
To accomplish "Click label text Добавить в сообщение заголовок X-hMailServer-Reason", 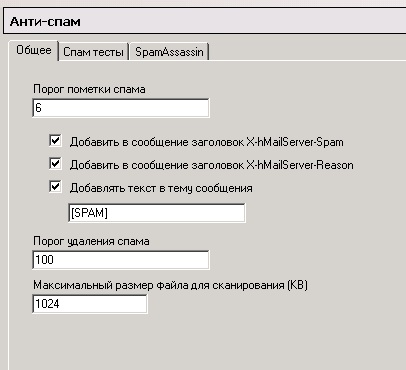I will [212, 165].
